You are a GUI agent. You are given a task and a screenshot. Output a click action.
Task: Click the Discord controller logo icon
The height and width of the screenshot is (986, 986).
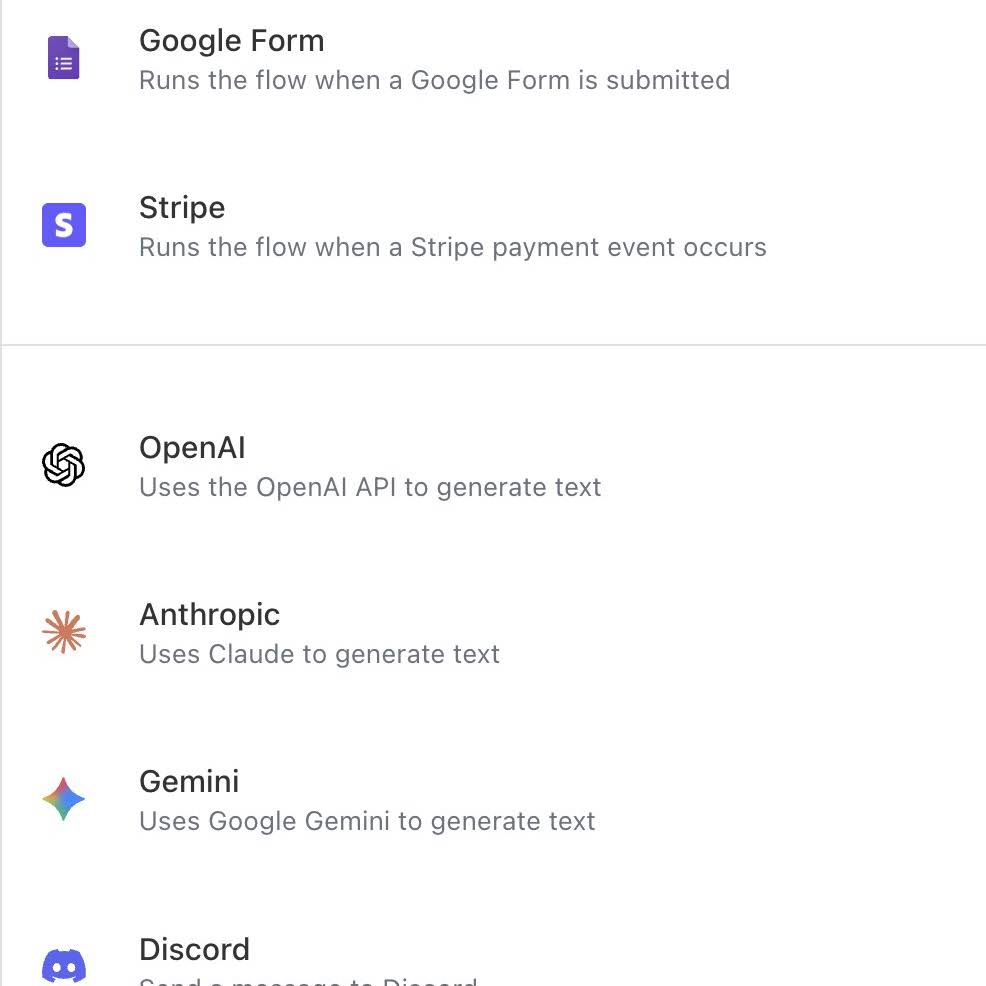[x=64, y=965]
